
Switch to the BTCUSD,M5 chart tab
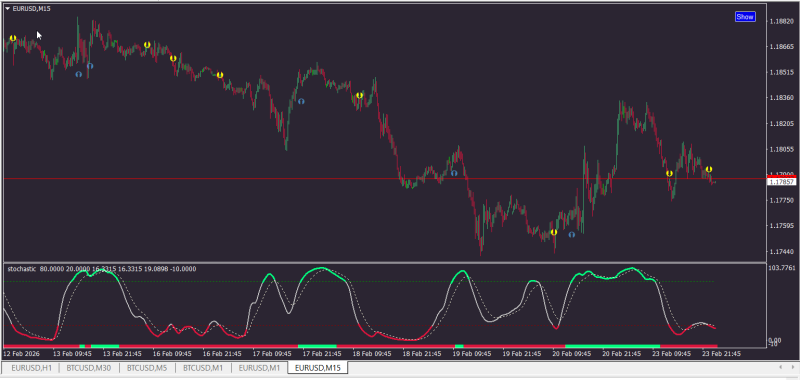(147, 367)
